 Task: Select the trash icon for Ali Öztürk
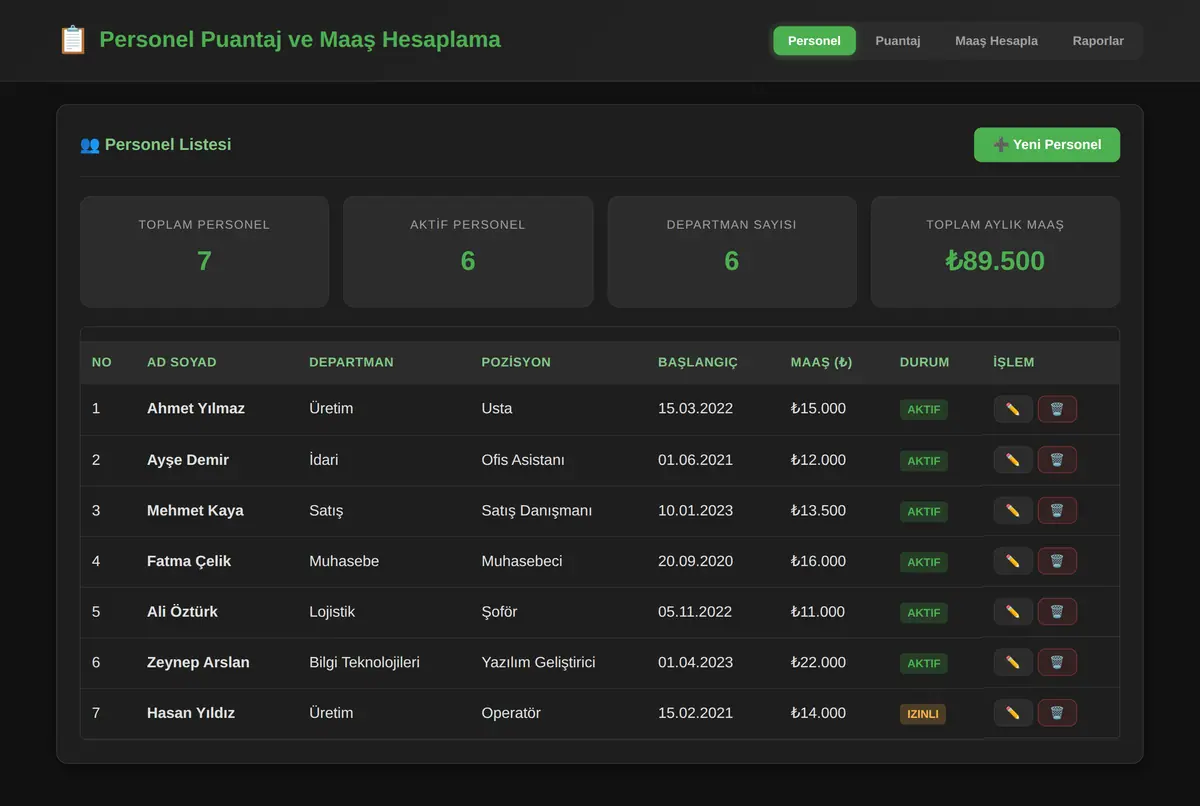1057,611
